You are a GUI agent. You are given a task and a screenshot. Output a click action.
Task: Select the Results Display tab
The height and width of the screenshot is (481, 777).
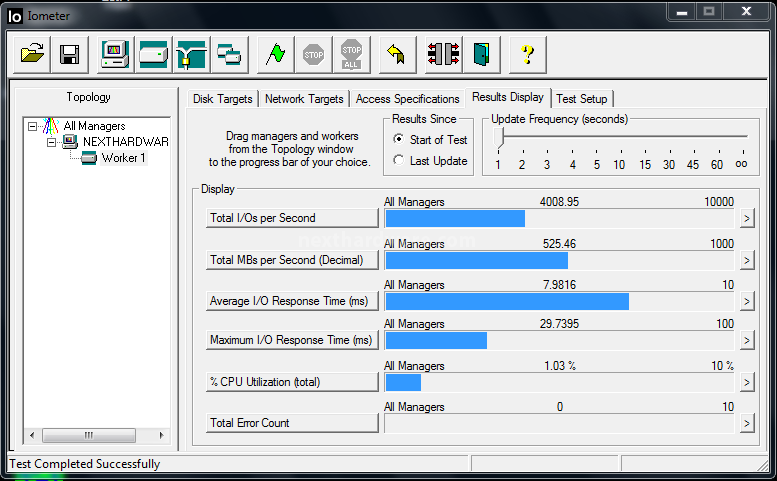[x=507, y=97]
